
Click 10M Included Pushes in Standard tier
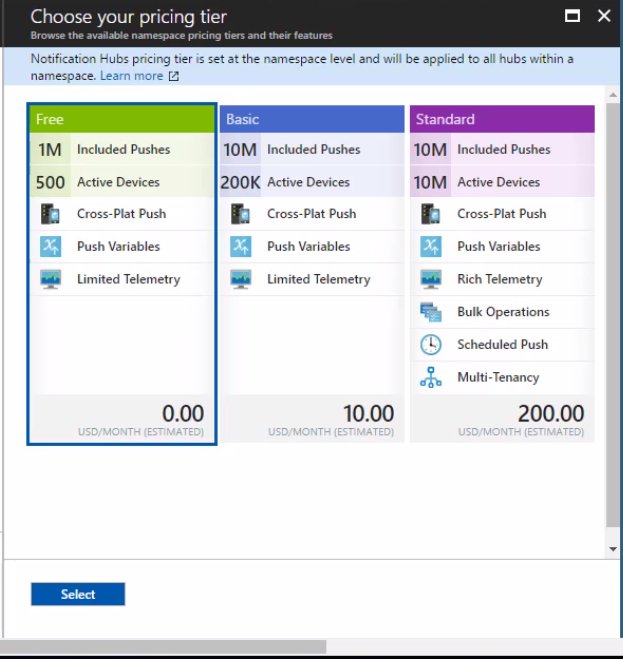tap(502, 150)
